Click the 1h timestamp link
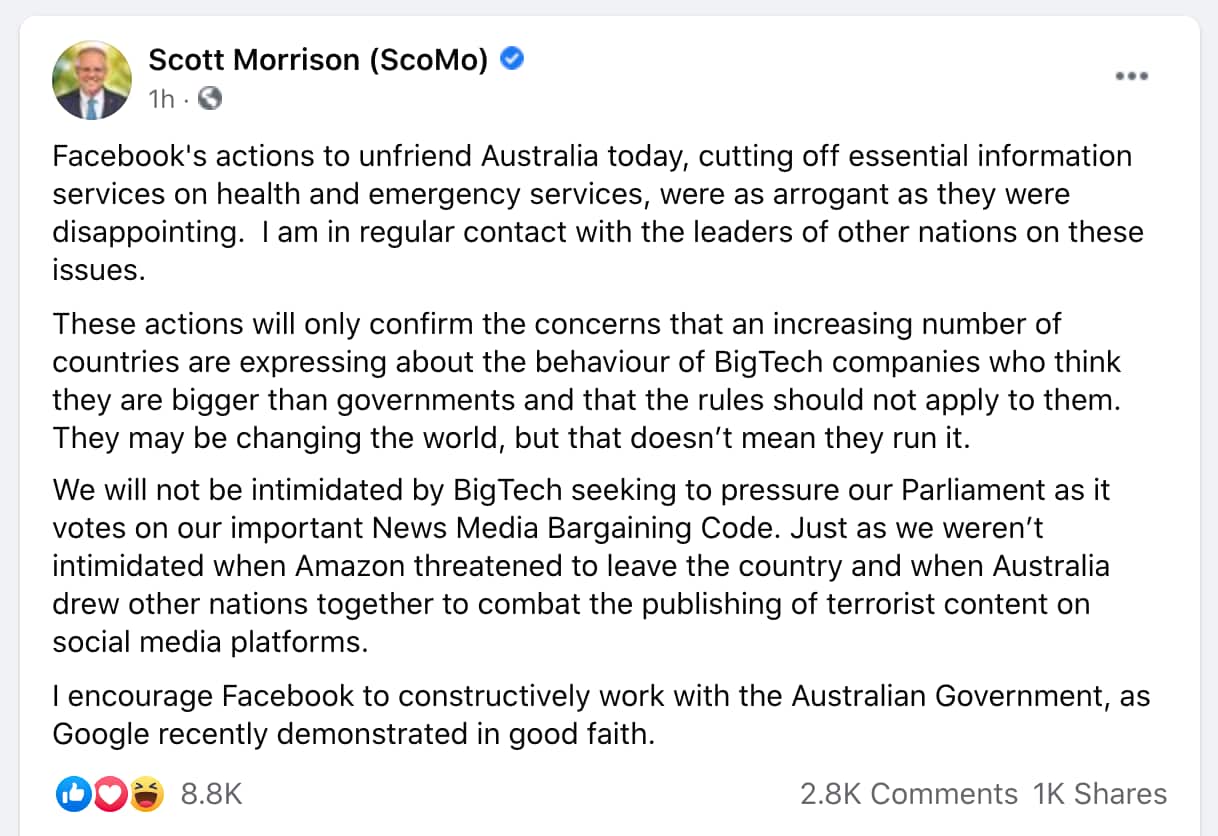The image size is (1218, 836). pyautogui.click(x=160, y=98)
